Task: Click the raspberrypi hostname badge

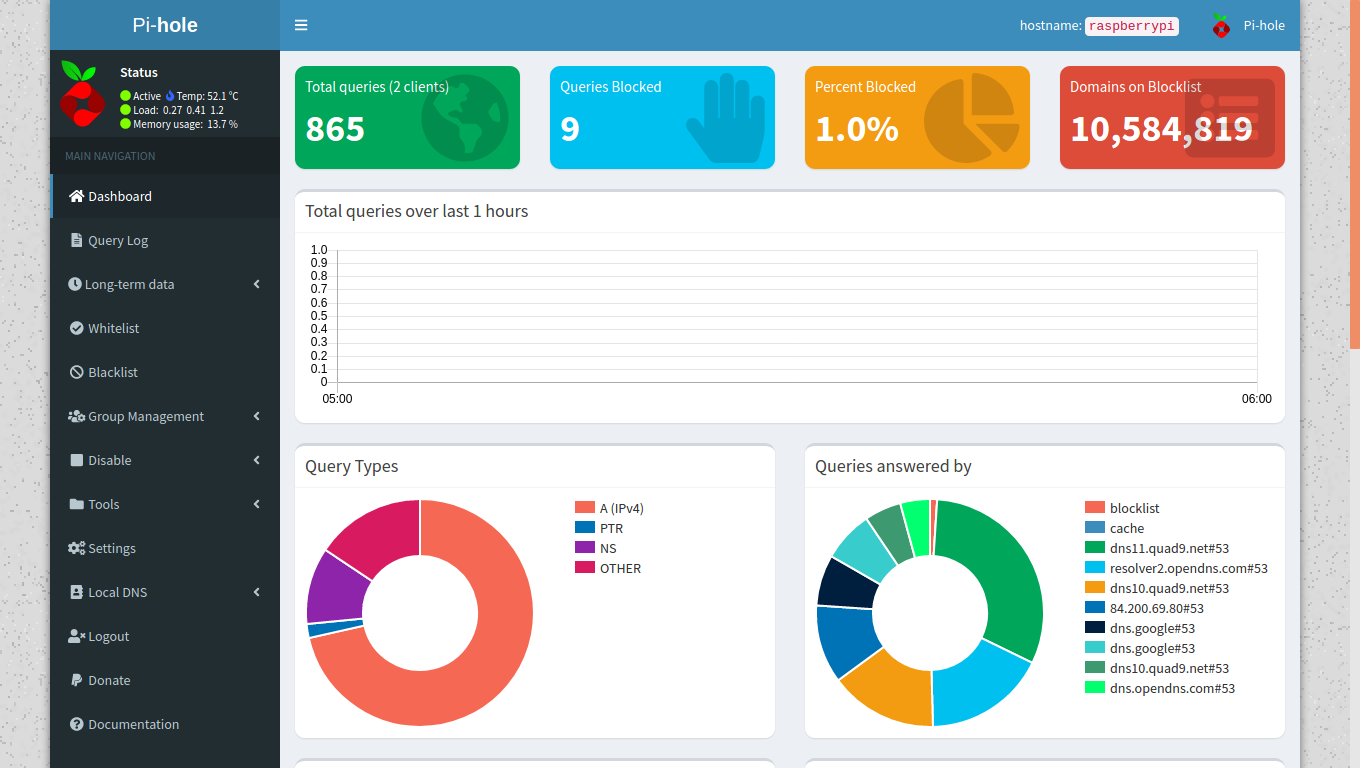Action: coord(1132,26)
